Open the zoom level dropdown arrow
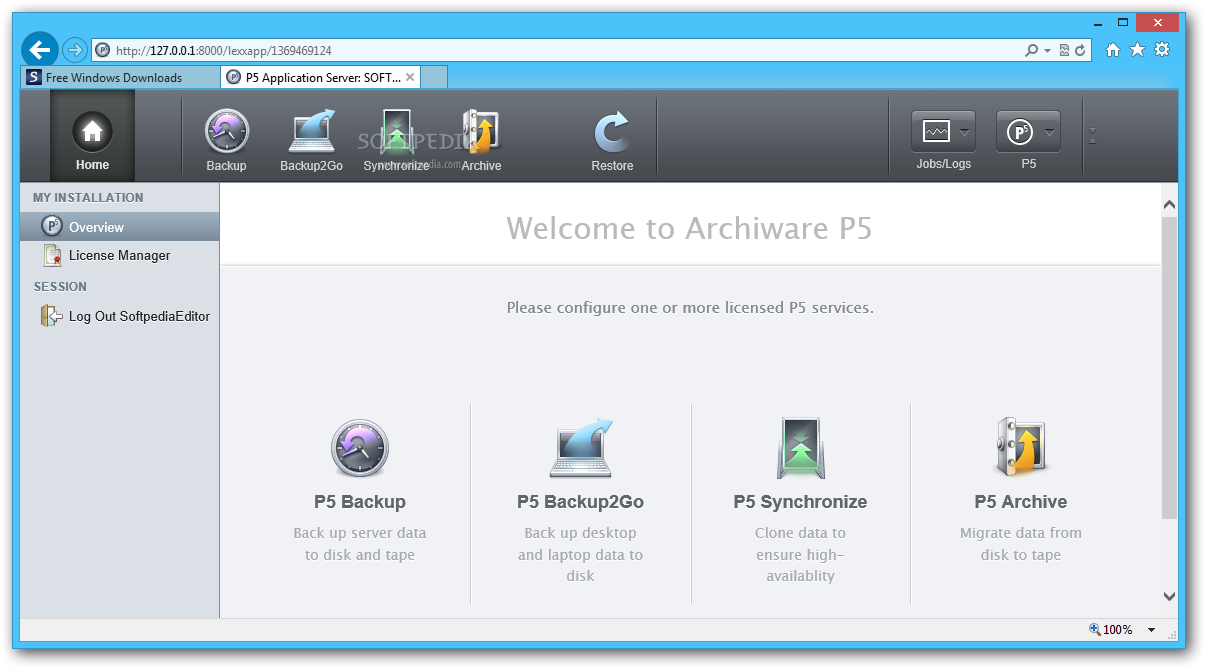This screenshot has height=669, width=1206. pos(1151,630)
